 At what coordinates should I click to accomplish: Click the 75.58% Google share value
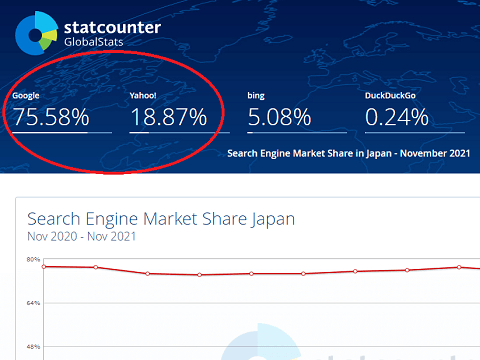point(51,117)
